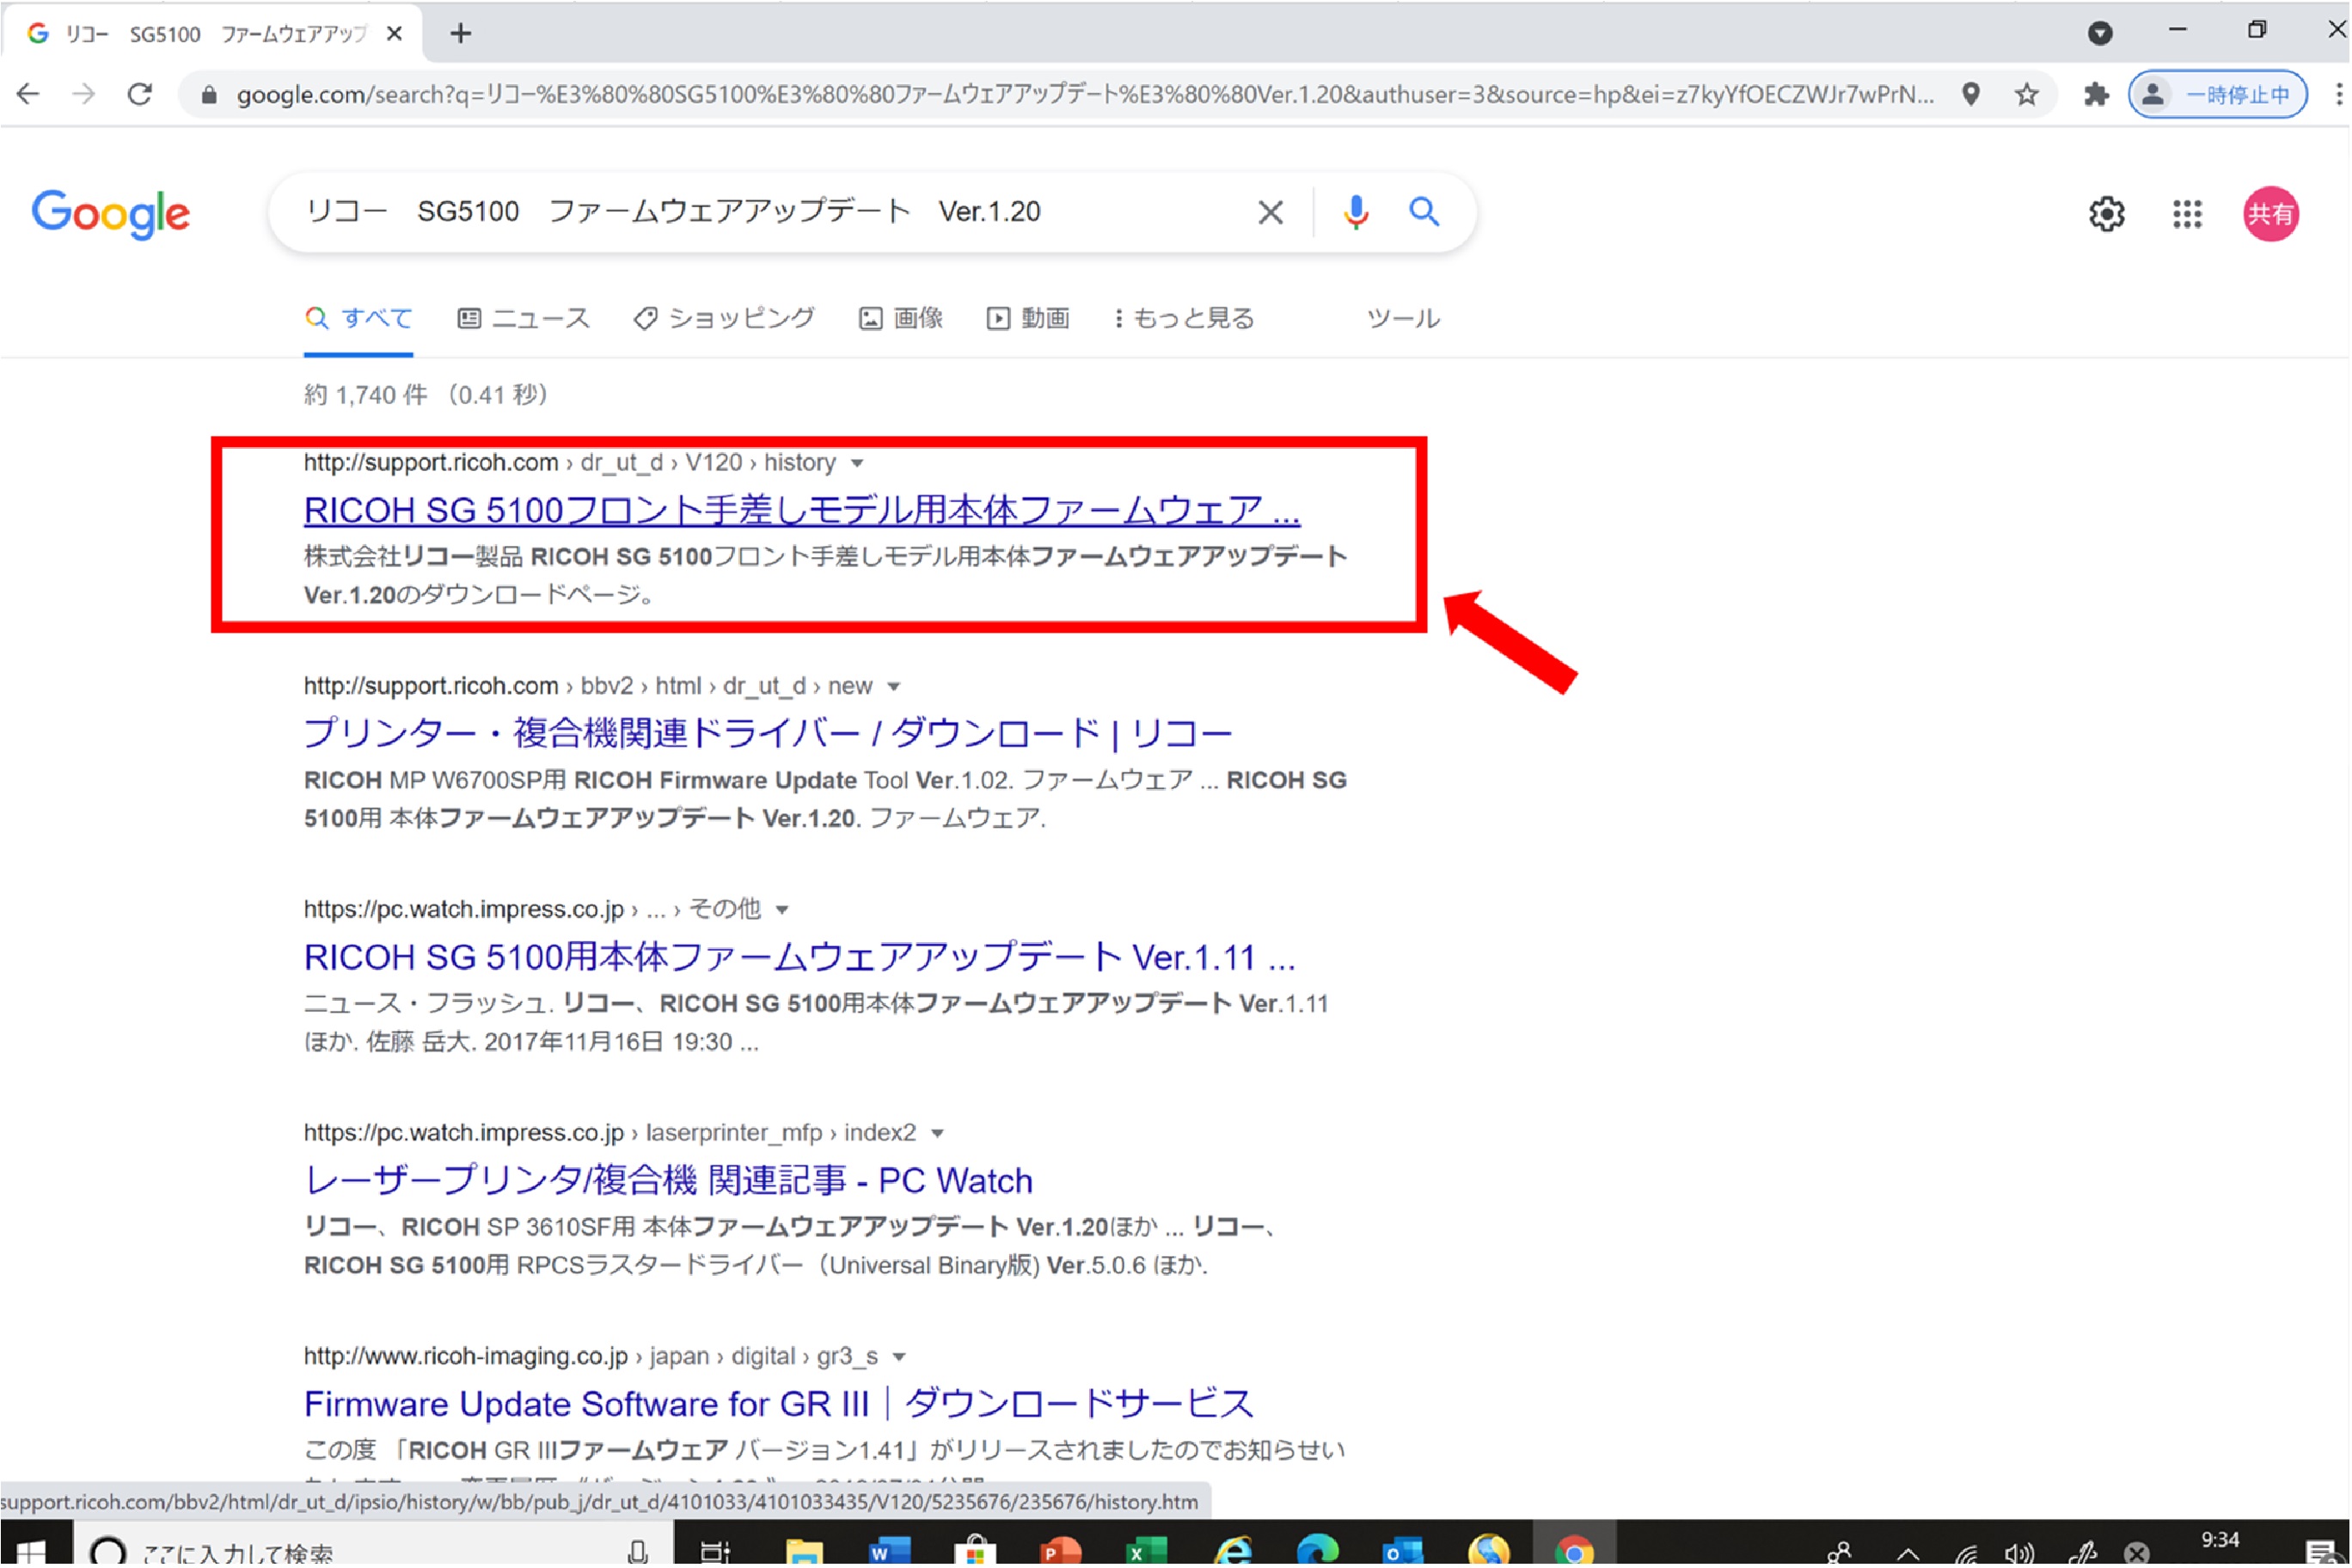Open the Extensions puzzle icon

click(2096, 95)
